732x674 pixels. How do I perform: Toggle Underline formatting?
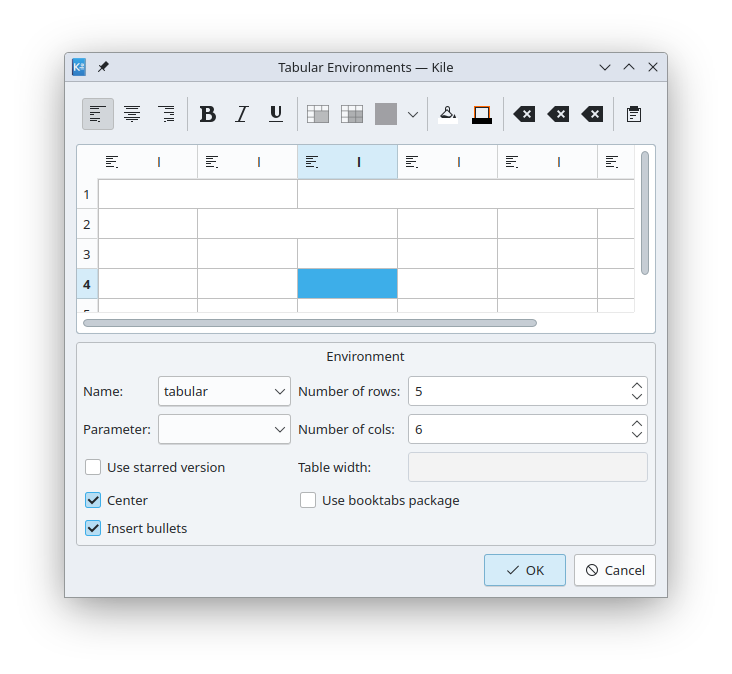(276, 114)
